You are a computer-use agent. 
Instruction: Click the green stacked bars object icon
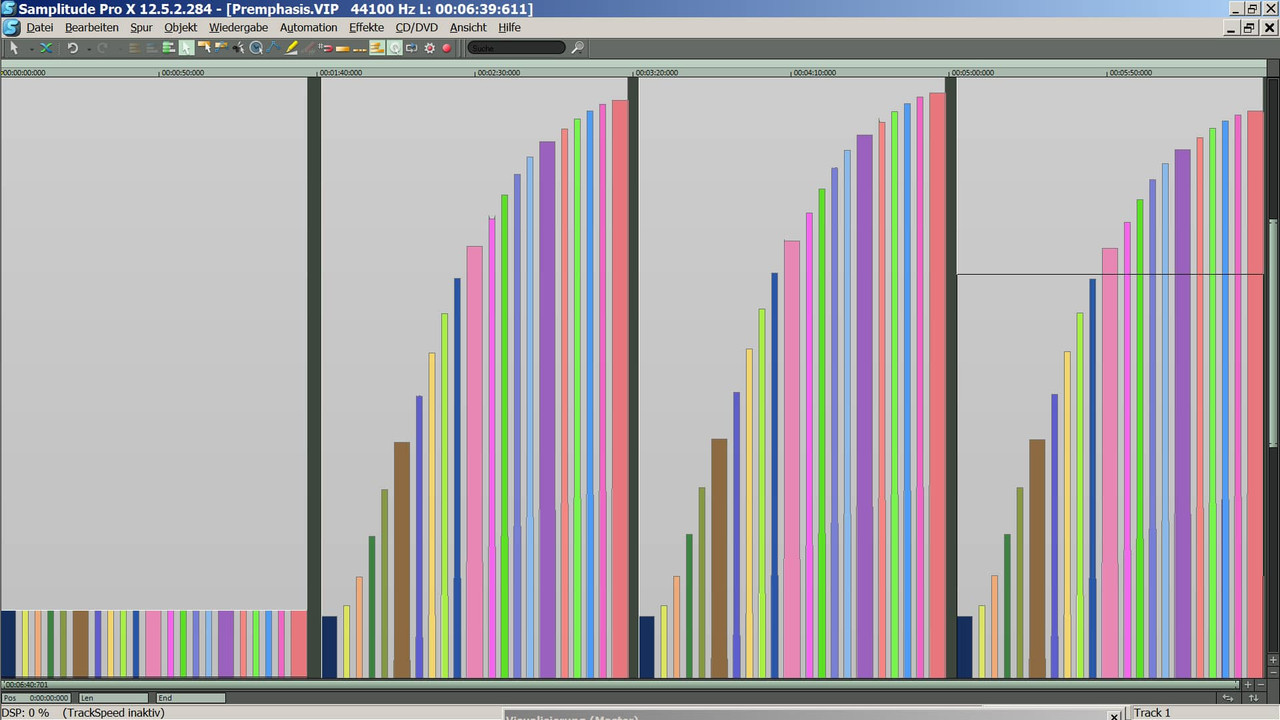(169, 47)
